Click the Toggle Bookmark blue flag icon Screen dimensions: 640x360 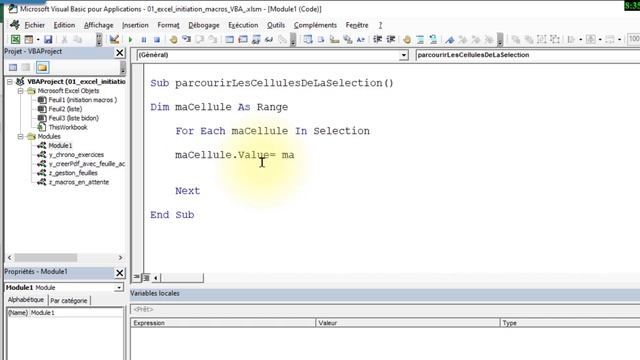(450, 40)
